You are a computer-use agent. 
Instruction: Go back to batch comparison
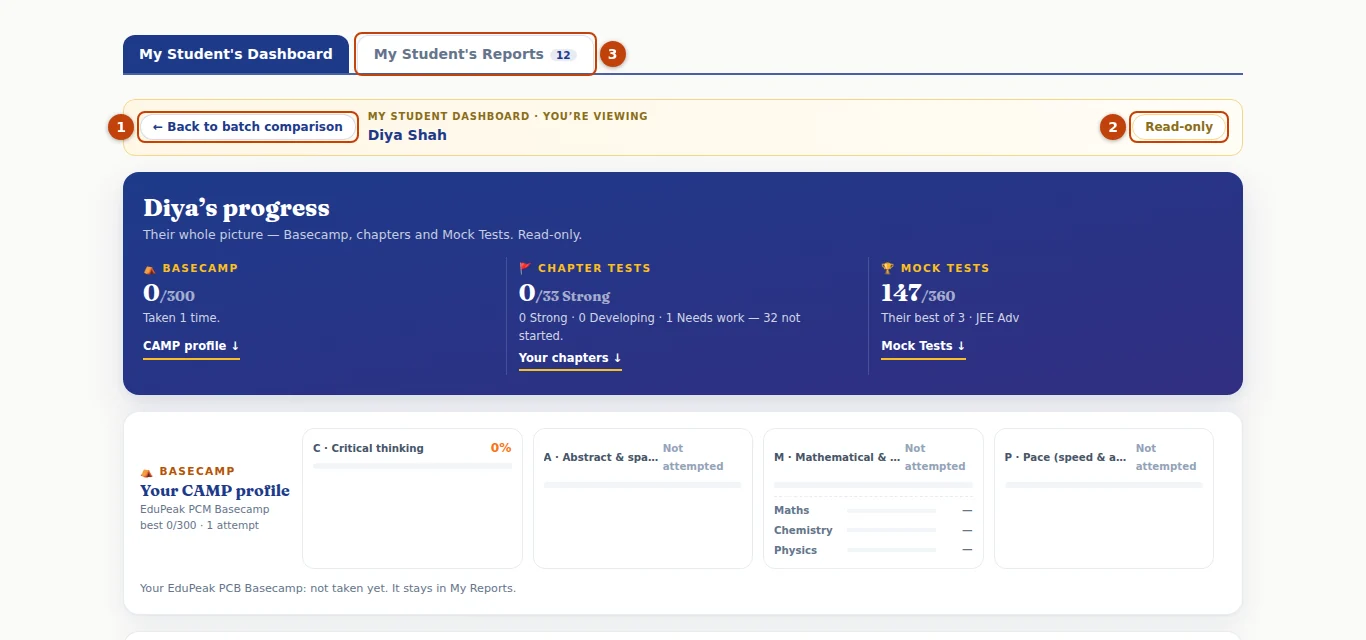[247, 127]
